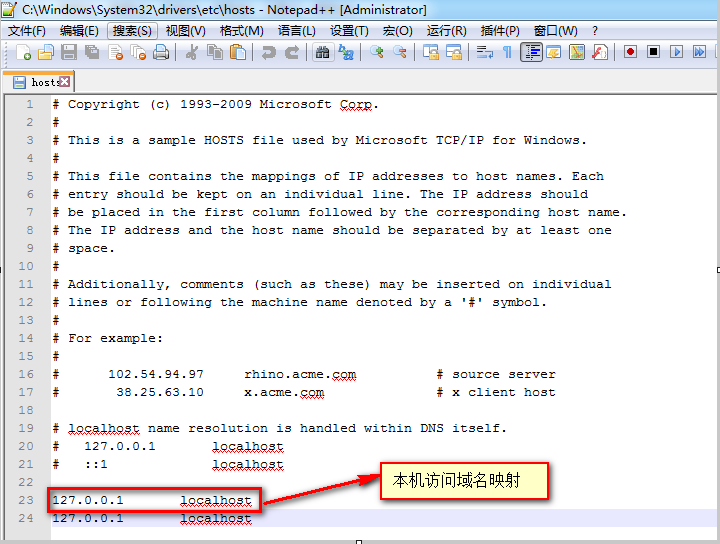The width and height of the screenshot is (720, 544).
Task: Click the Save All toolbar icon
Action: pyautogui.click(x=92, y=52)
